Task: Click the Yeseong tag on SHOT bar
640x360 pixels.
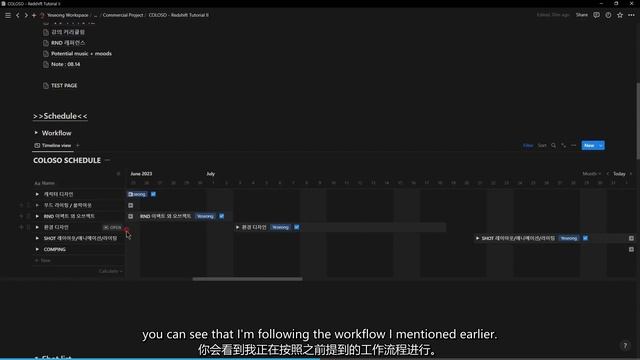Action: pos(569,238)
